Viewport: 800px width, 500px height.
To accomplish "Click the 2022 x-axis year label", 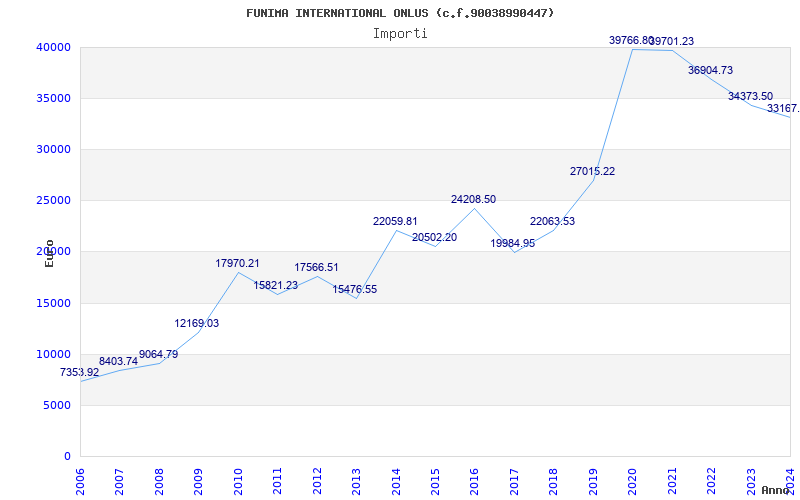I will (711, 481).
